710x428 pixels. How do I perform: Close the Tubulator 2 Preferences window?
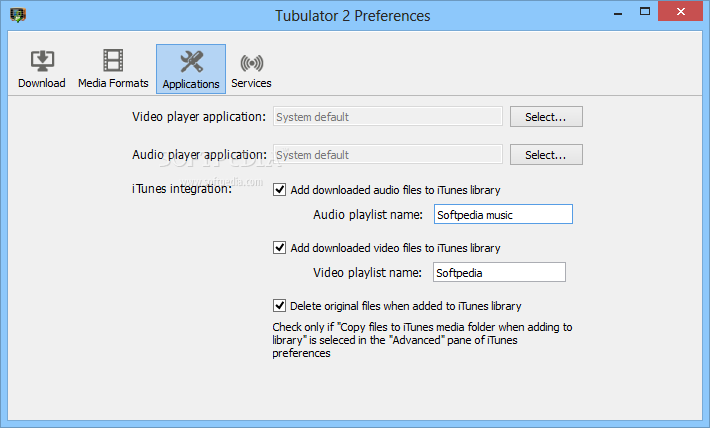[680, 12]
